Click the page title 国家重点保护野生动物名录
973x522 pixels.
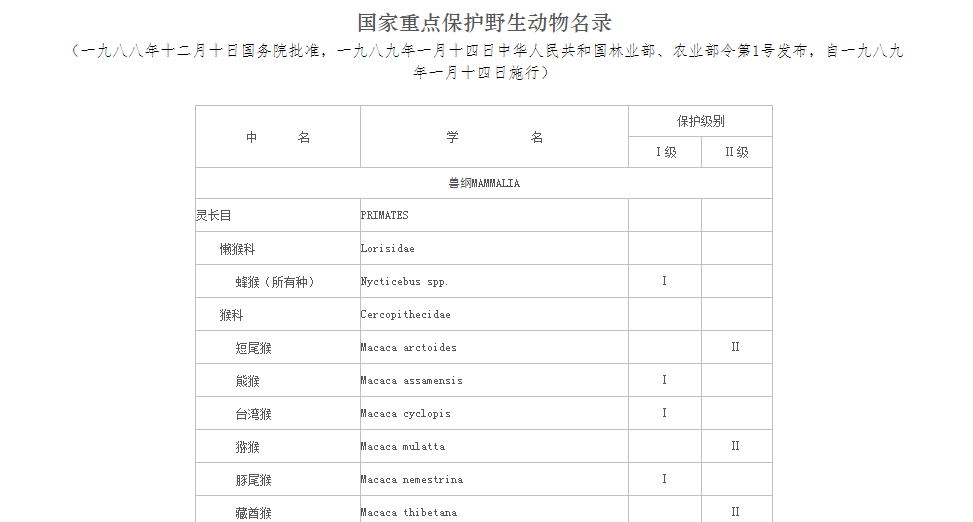coord(485,23)
